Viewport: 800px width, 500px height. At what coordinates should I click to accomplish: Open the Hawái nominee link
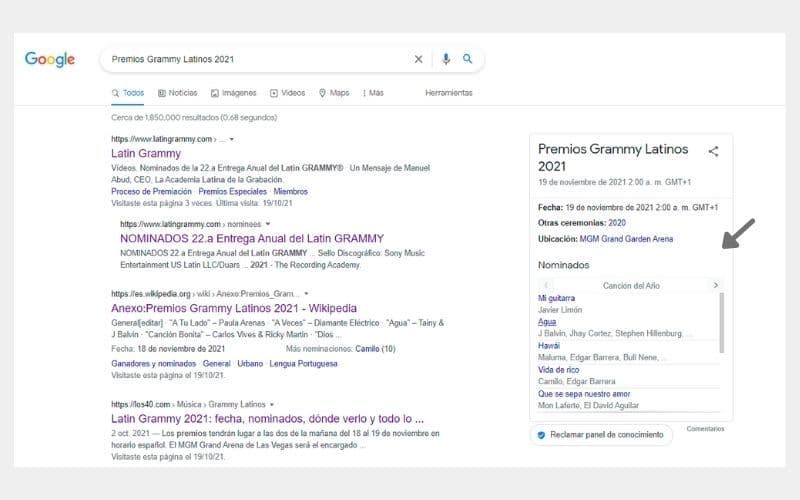(x=548, y=346)
